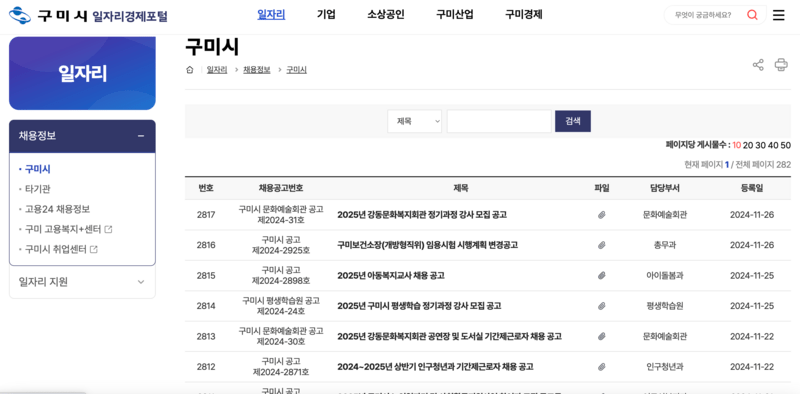Open the 기업 top menu
This screenshot has height=394, width=800.
pyautogui.click(x=327, y=15)
